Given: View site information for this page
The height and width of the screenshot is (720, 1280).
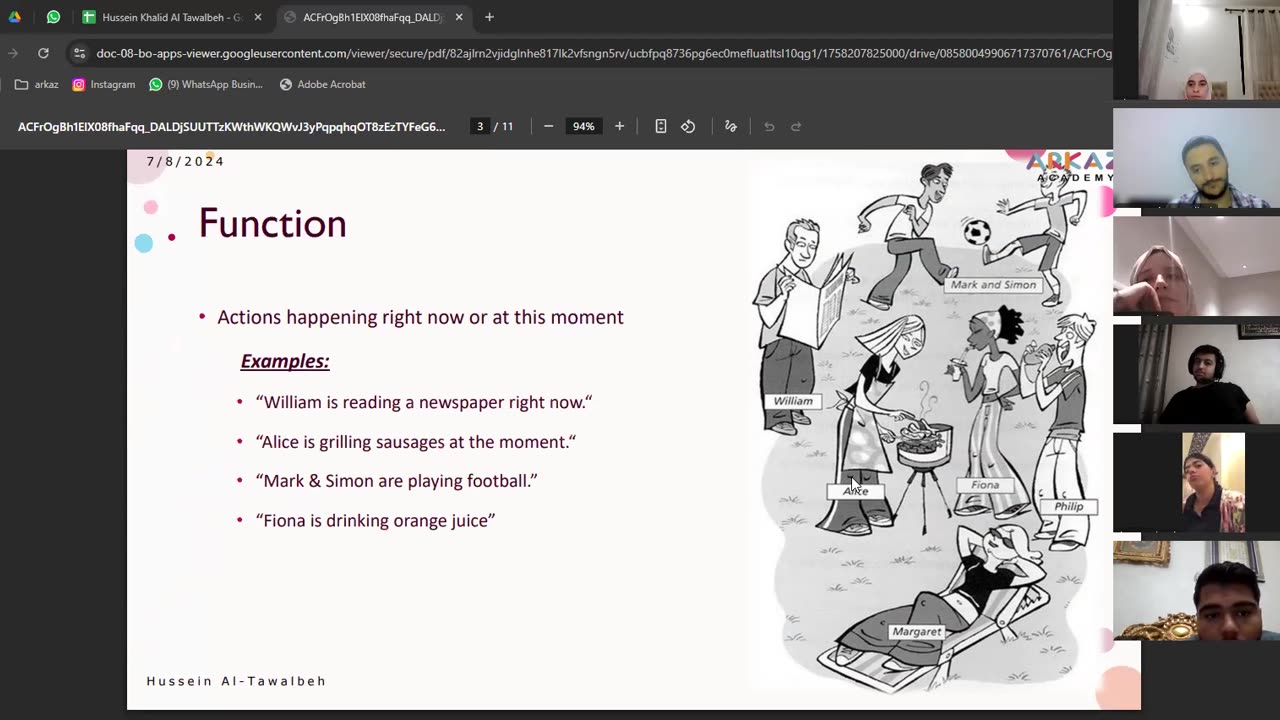Looking at the screenshot, I should pos(79,53).
